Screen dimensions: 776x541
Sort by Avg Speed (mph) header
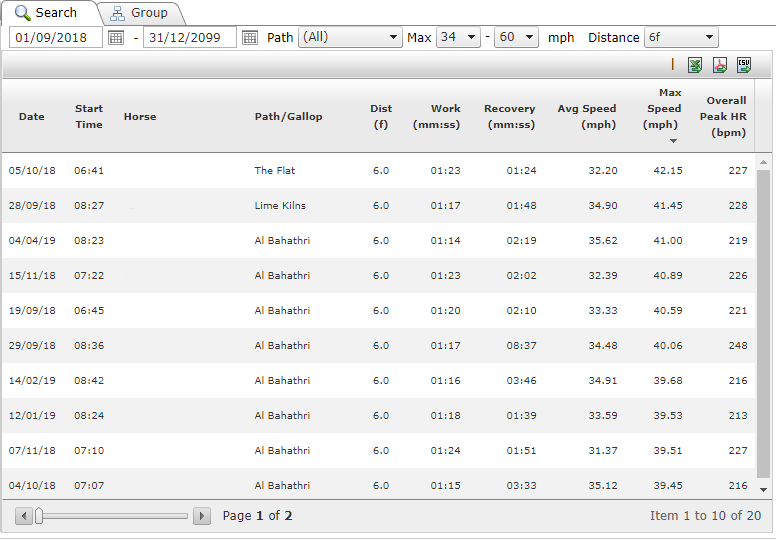coord(587,117)
